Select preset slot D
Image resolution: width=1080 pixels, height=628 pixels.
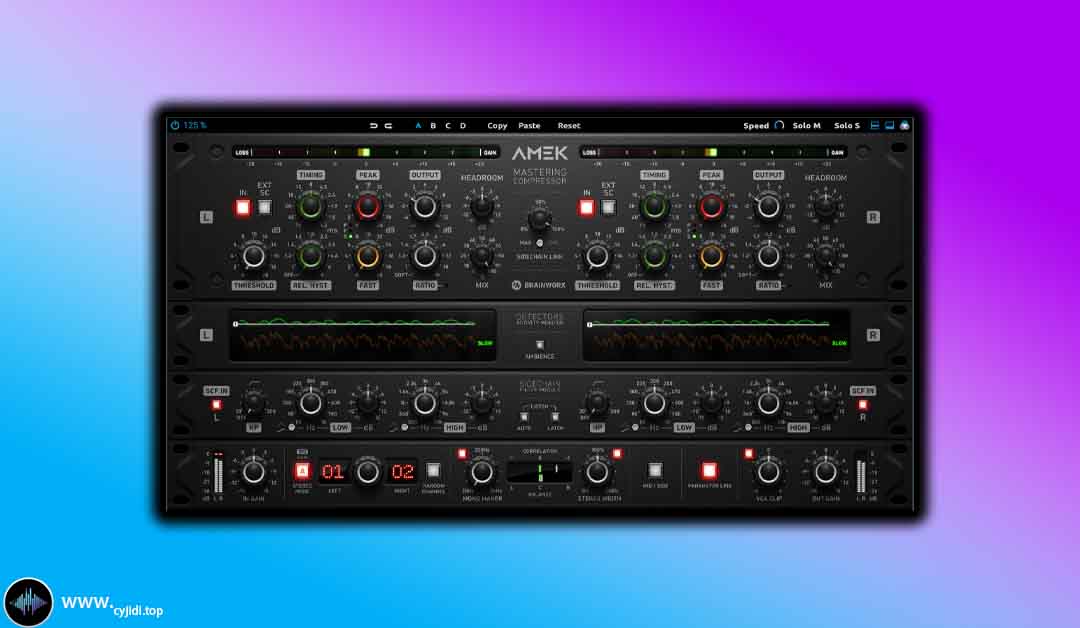tap(463, 125)
